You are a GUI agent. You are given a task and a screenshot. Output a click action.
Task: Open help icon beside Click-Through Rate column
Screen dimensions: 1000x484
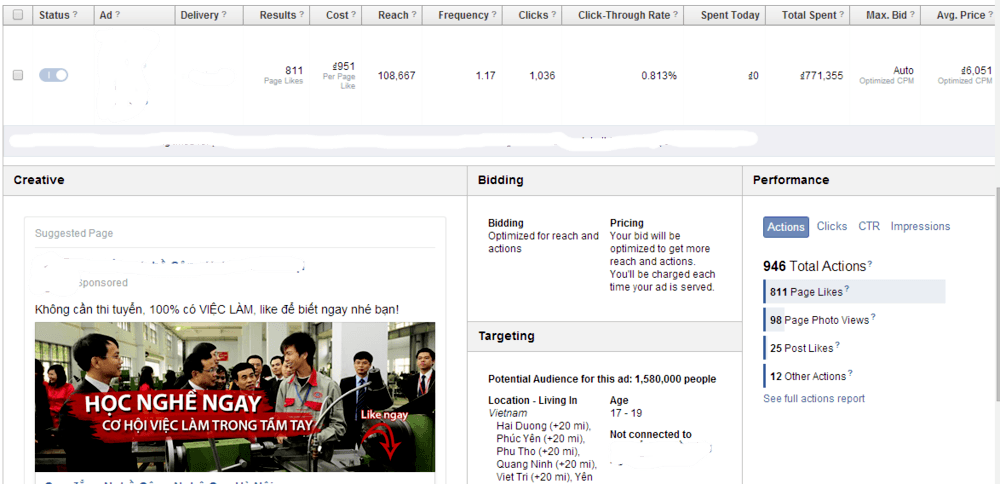pos(675,15)
